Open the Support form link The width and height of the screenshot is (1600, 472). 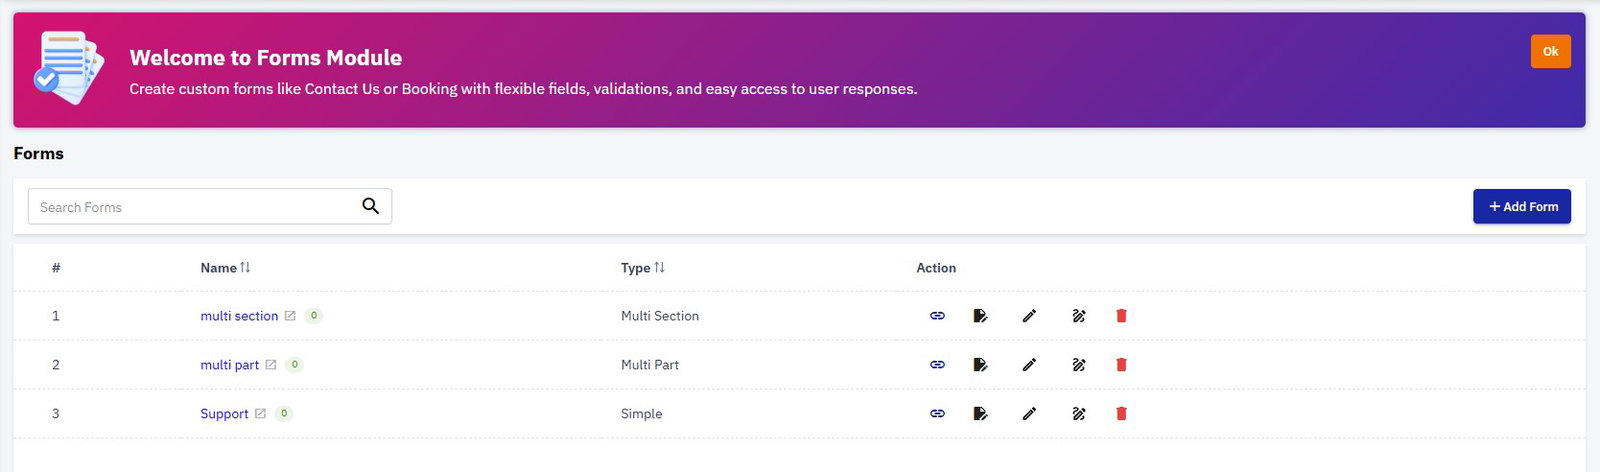(224, 414)
